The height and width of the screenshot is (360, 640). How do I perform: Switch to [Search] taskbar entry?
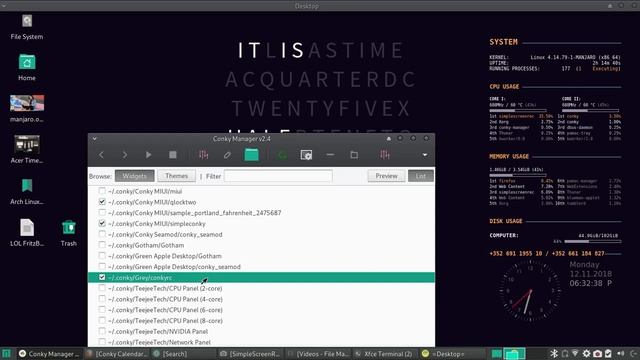(184, 353)
